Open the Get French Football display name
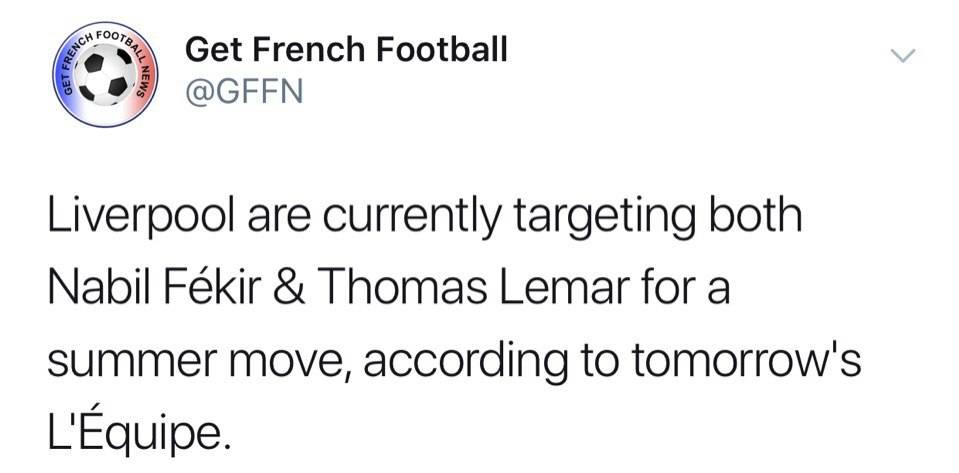 [347, 48]
